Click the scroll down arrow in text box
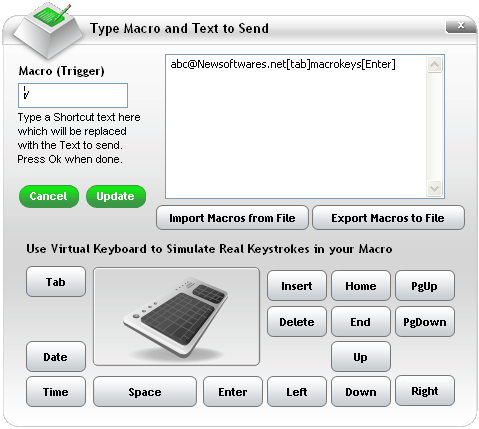This screenshot has height=429, width=479. [x=434, y=189]
